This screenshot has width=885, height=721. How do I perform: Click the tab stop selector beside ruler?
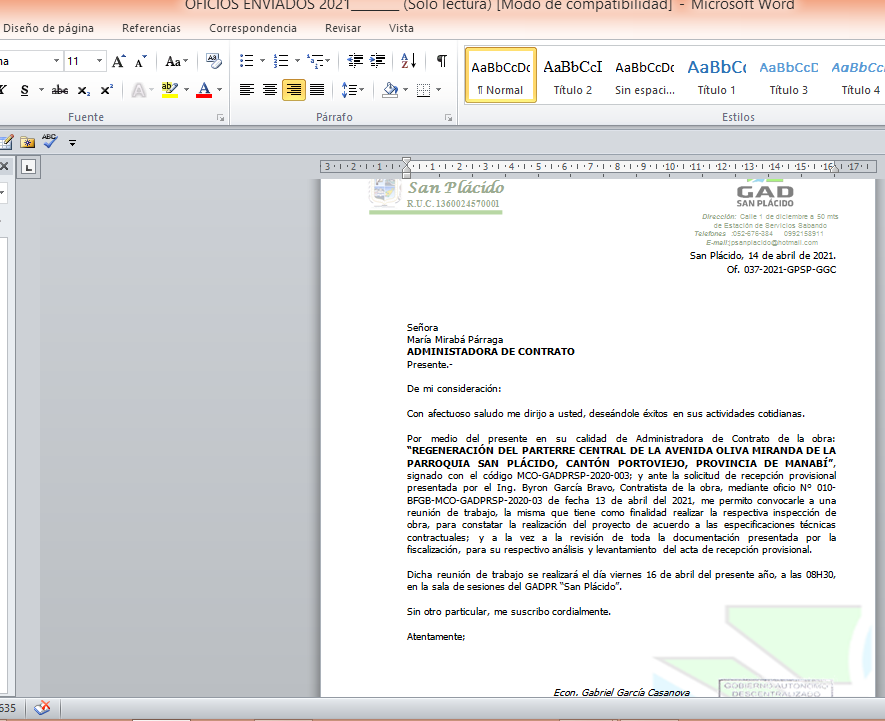[29, 166]
